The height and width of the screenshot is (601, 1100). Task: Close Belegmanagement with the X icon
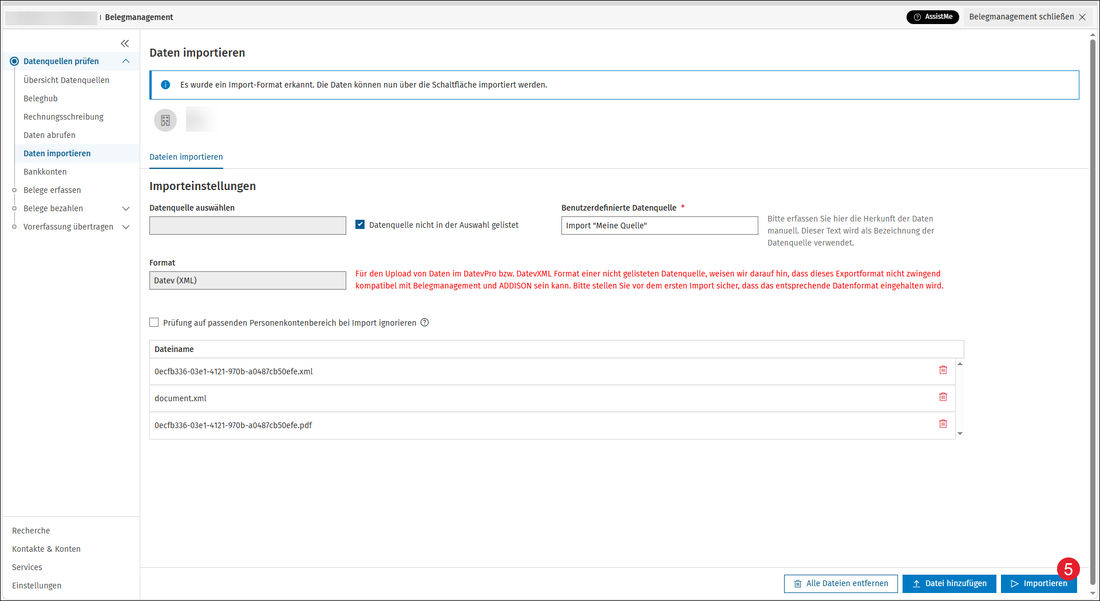coord(1082,18)
